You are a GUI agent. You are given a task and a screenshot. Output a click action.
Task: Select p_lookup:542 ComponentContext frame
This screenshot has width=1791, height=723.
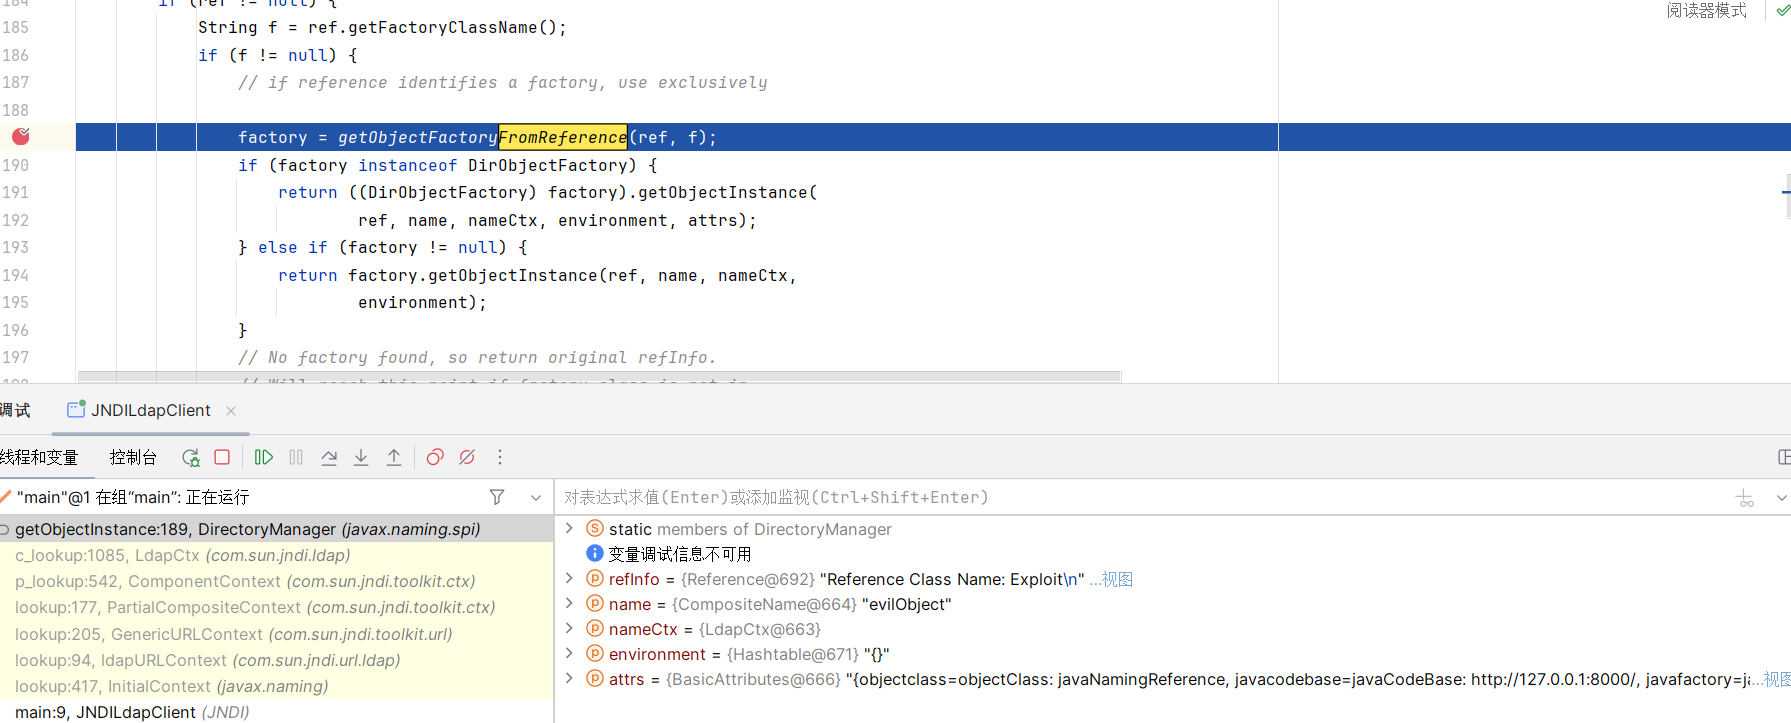pyautogui.click(x=276, y=581)
